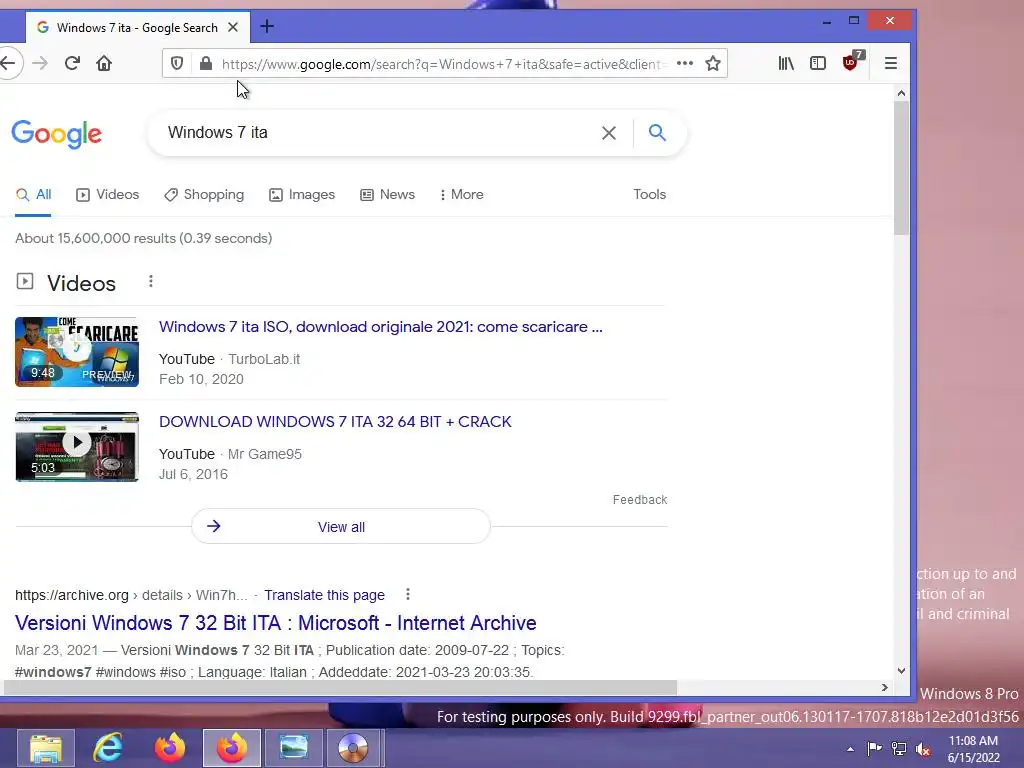Bookmark this page with the star

pyautogui.click(x=712, y=63)
